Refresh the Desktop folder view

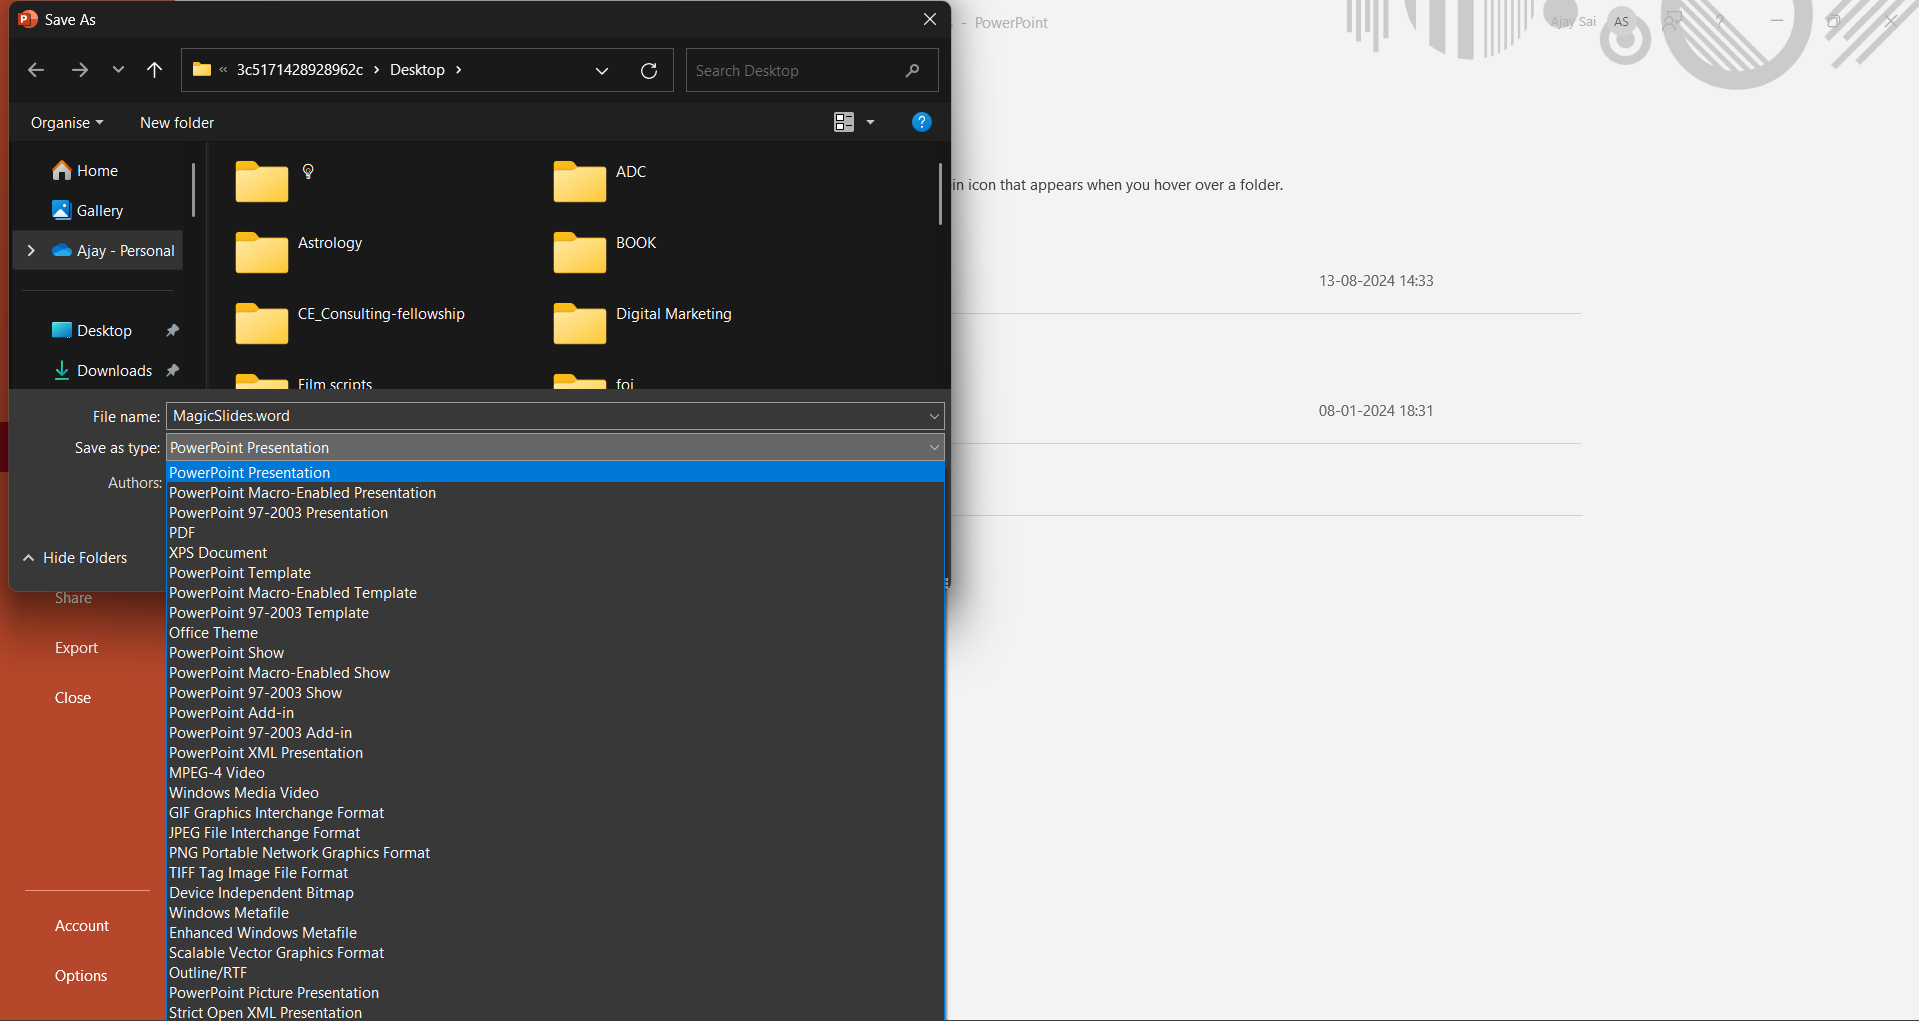(649, 70)
